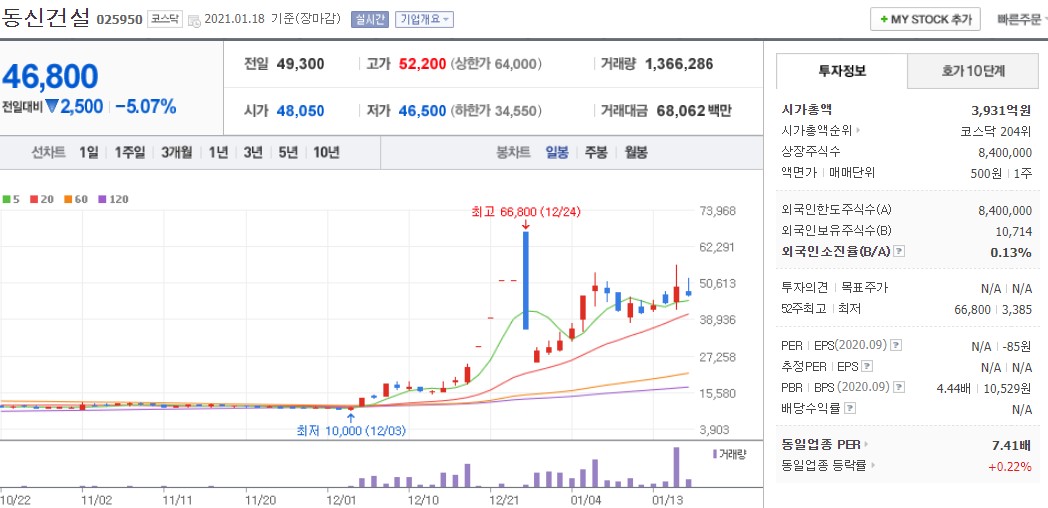
Task: Open the 빠른주문 dropdown
Action: [1022, 19]
